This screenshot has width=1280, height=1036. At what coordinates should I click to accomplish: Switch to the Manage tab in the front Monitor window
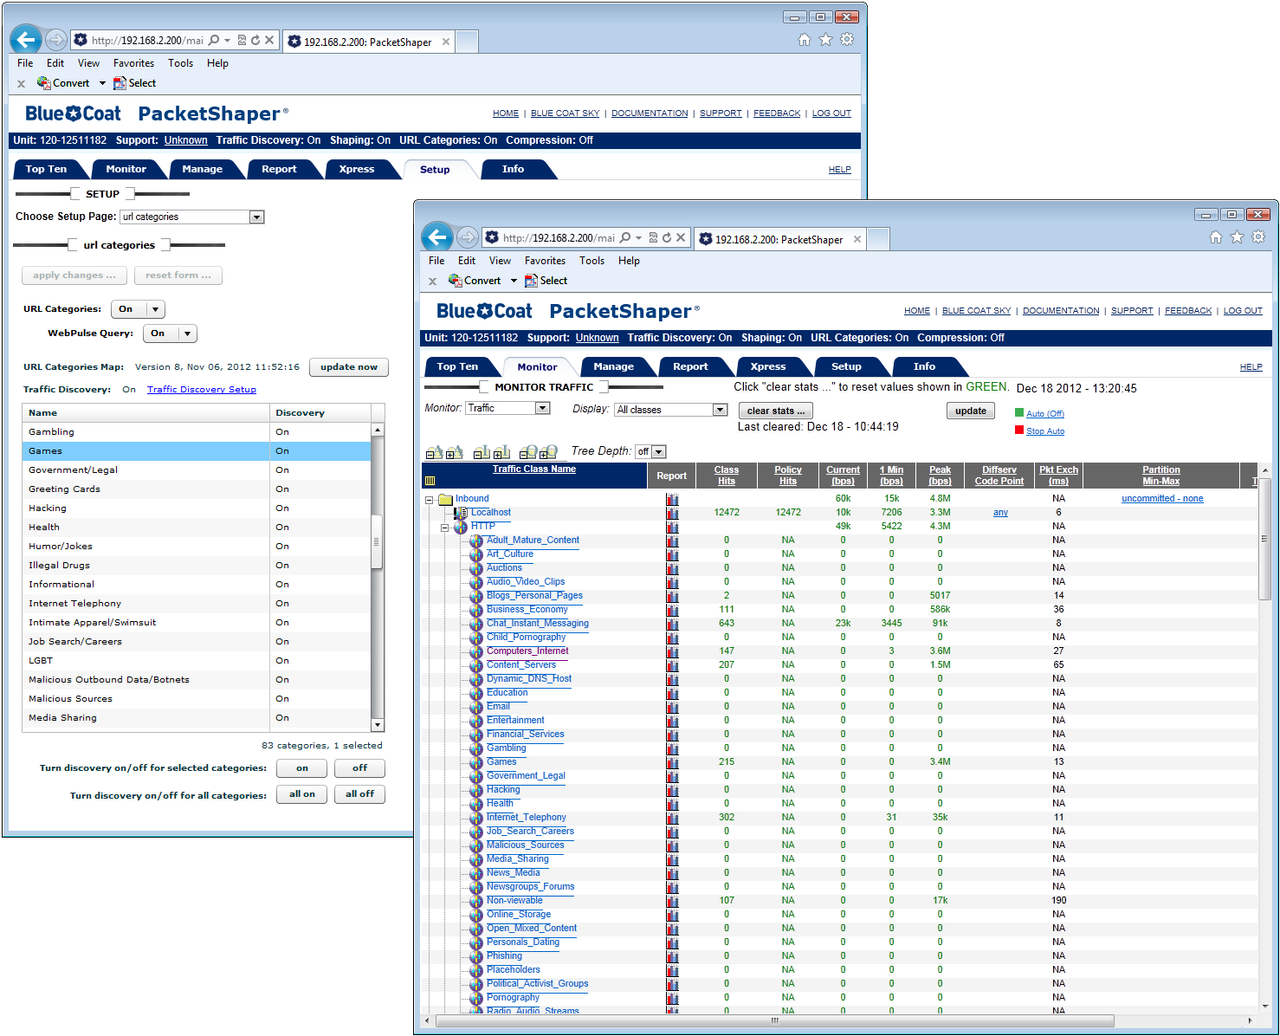614,367
